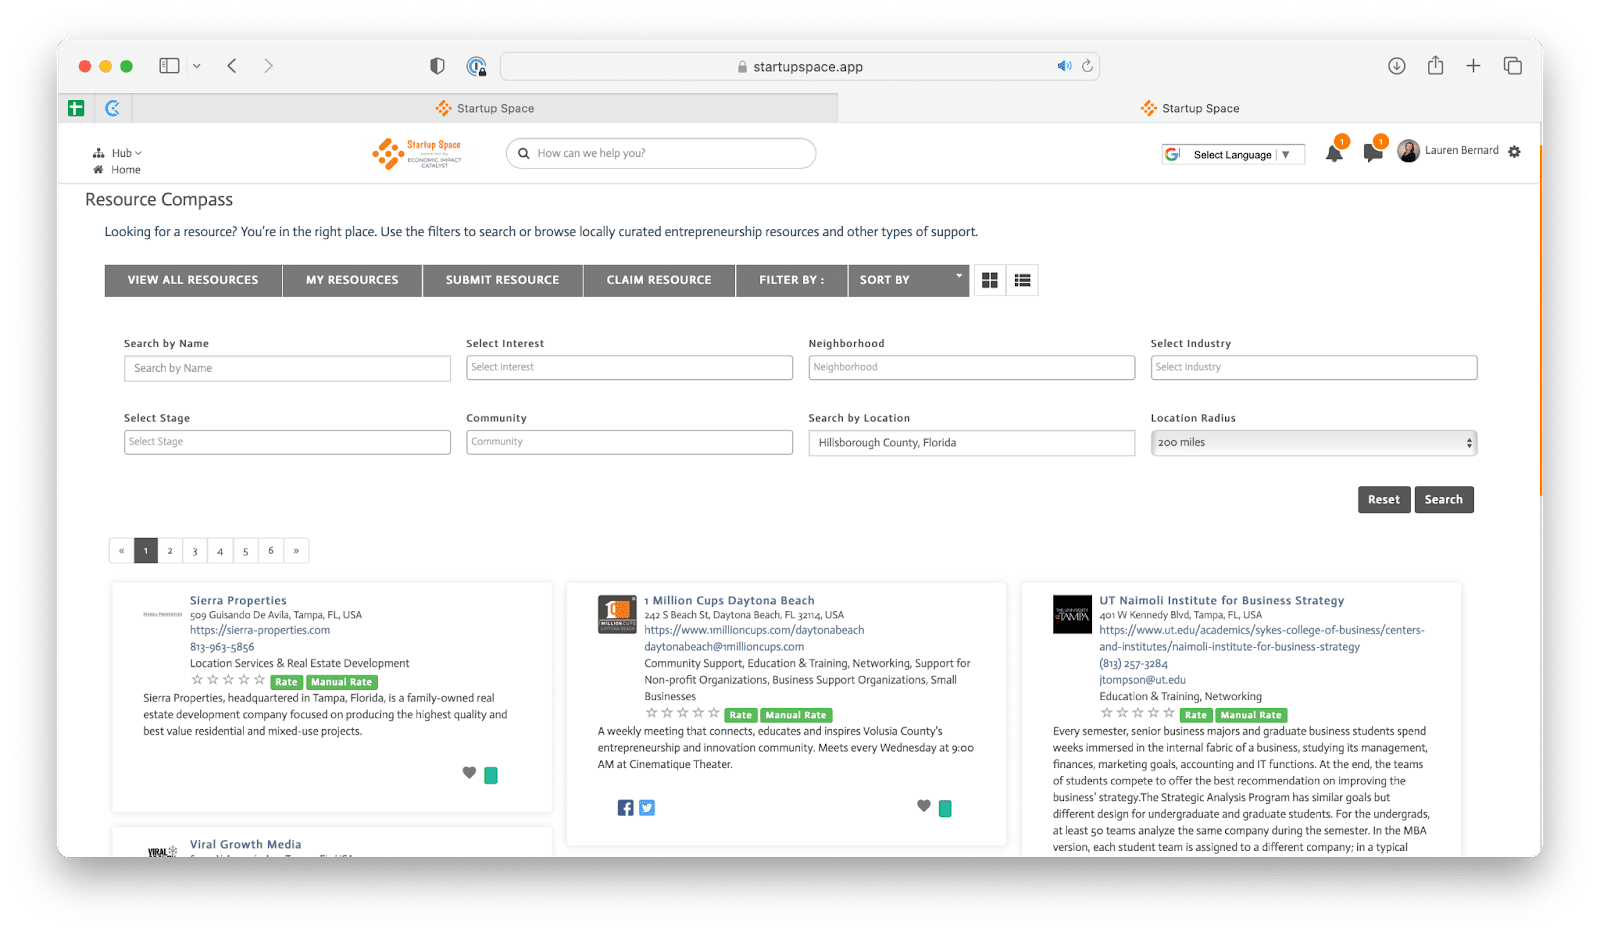Click next page arrow in pagination
This screenshot has width=1600, height=933.
(296, 550)
